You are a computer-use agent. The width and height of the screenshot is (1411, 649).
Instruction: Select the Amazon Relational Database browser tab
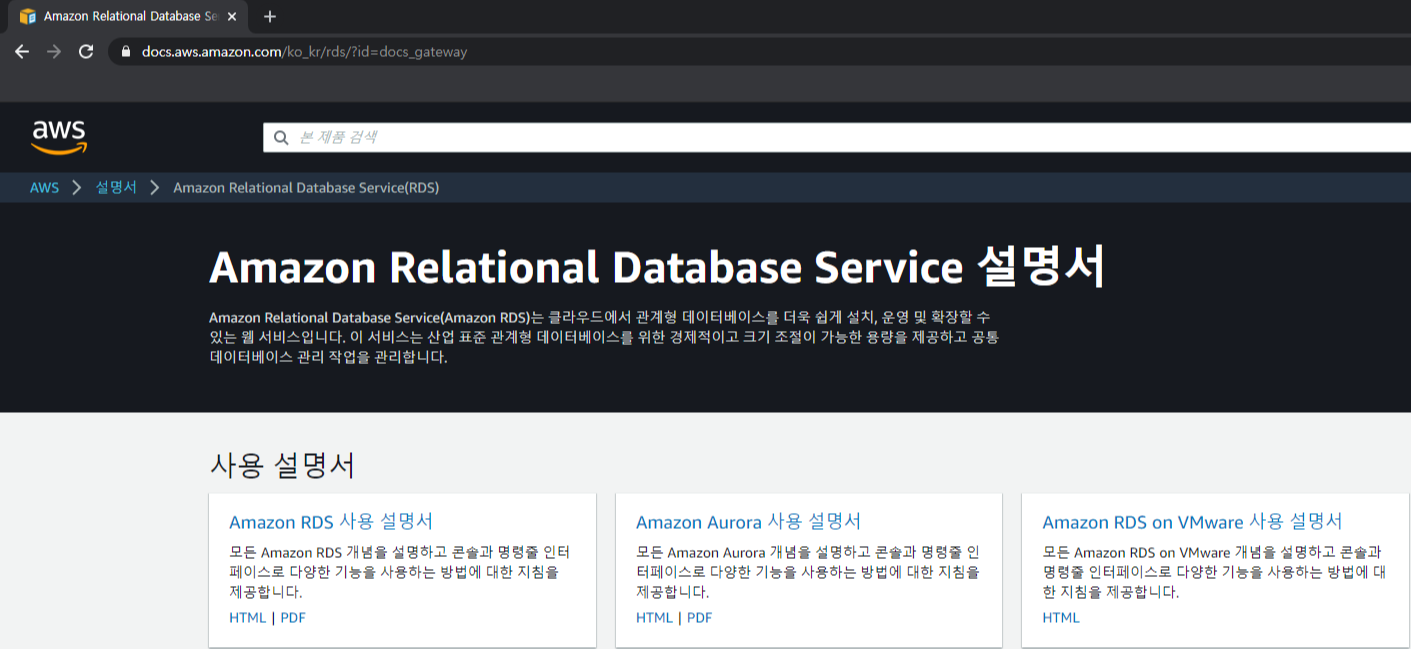coord(127,17)
